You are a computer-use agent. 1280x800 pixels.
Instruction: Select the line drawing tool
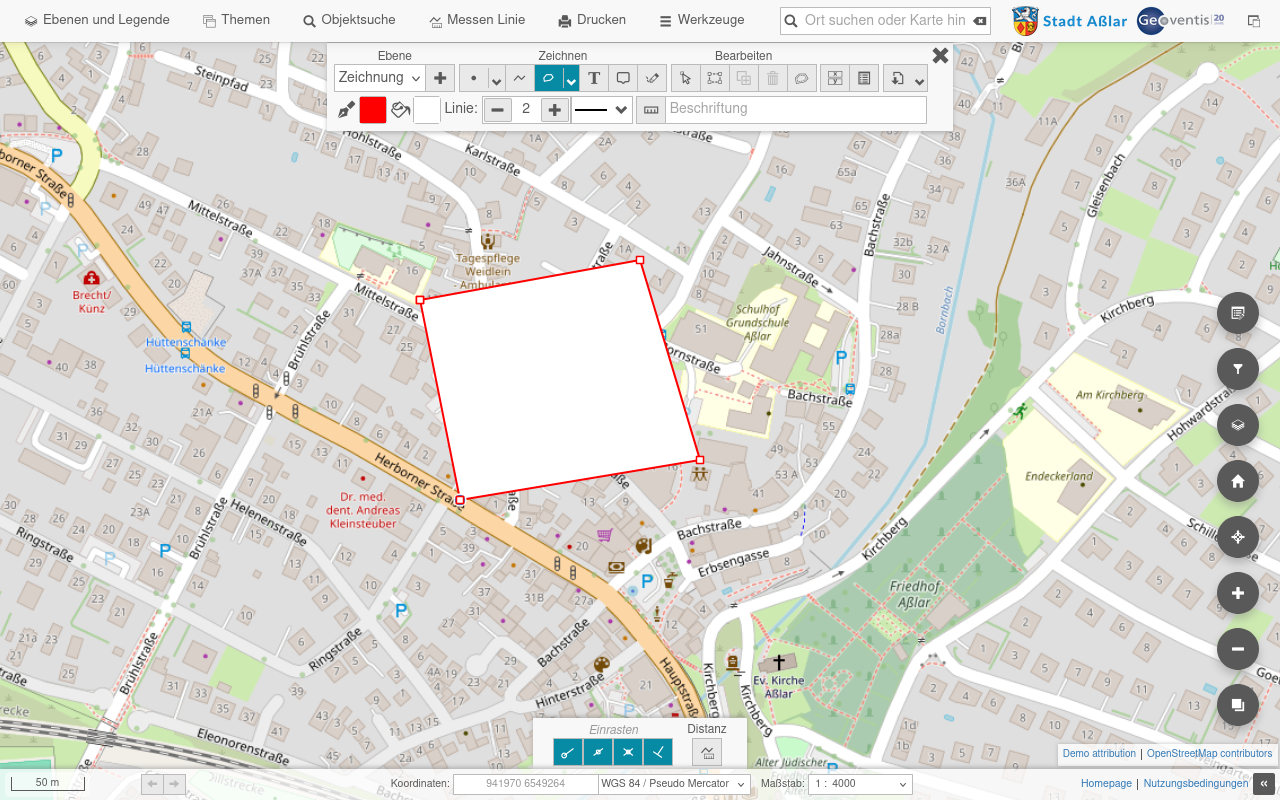click(520, 78)
